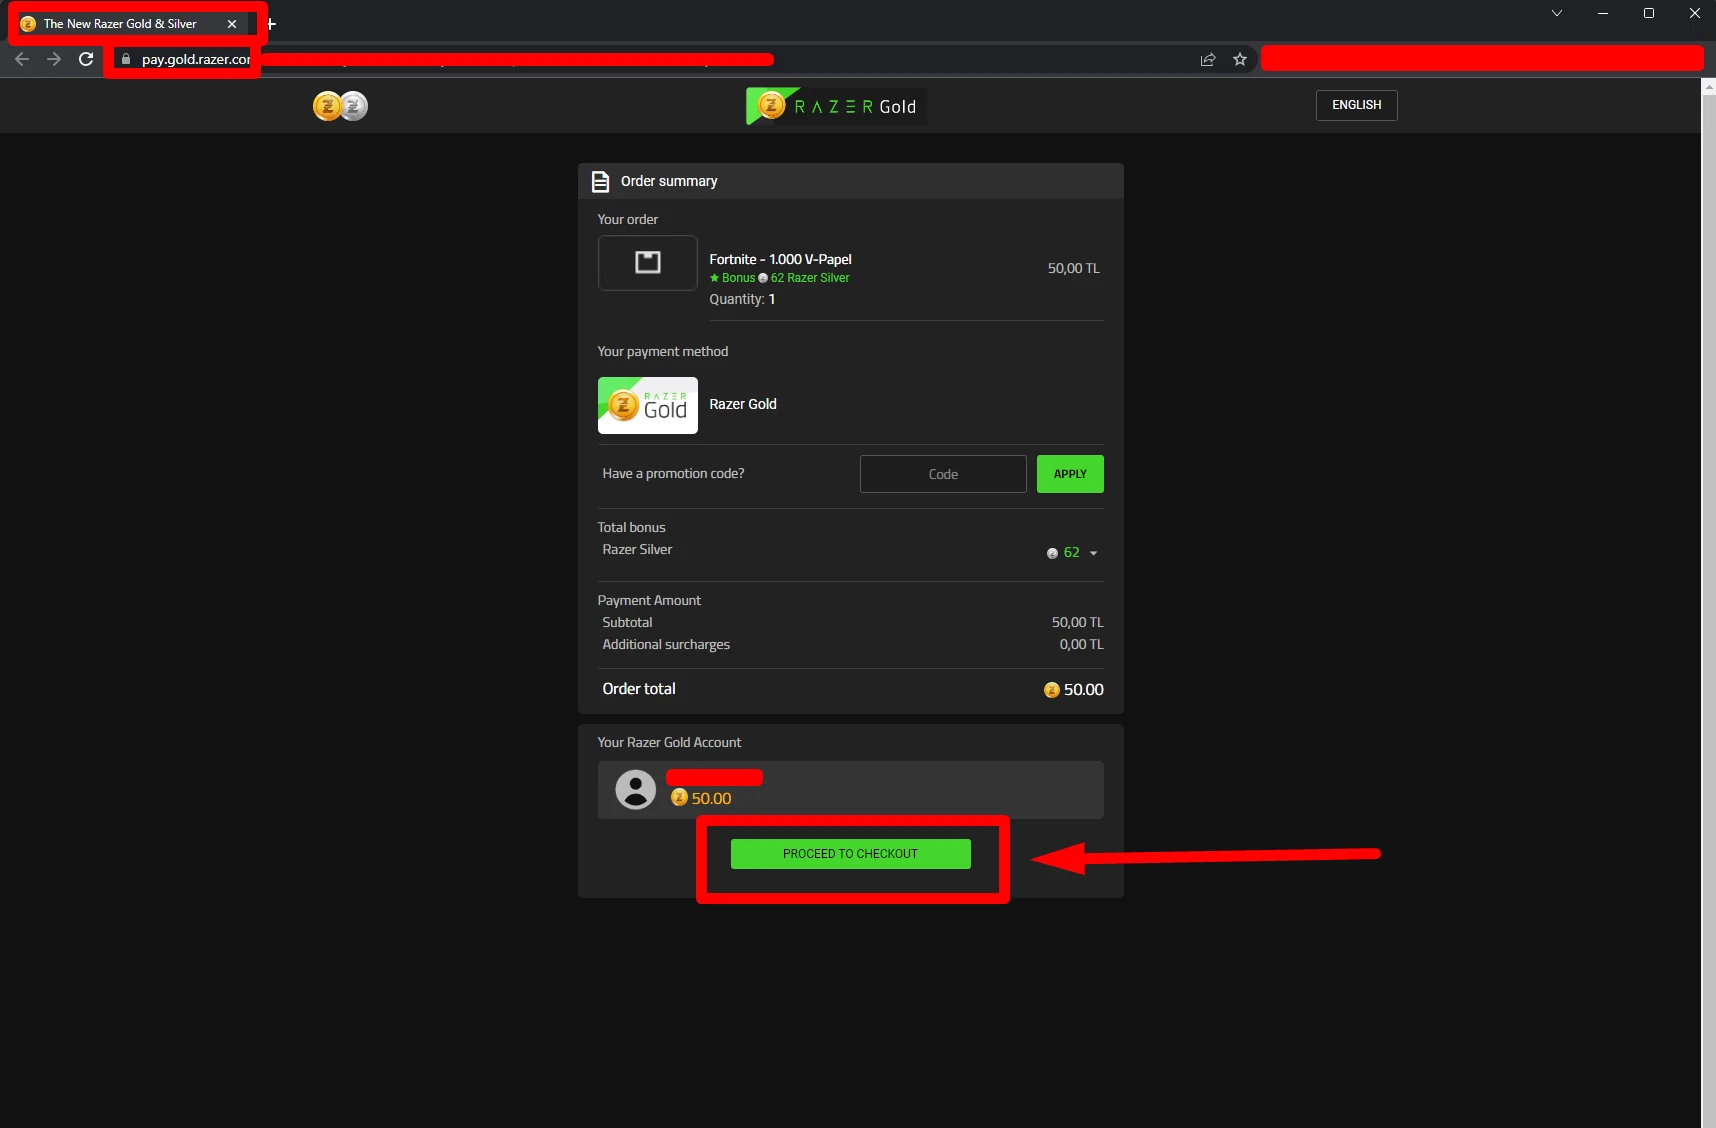Viewport: 1716px width, 1128px height.
Task: Share this page from address bar
Action: [1208, 59]
